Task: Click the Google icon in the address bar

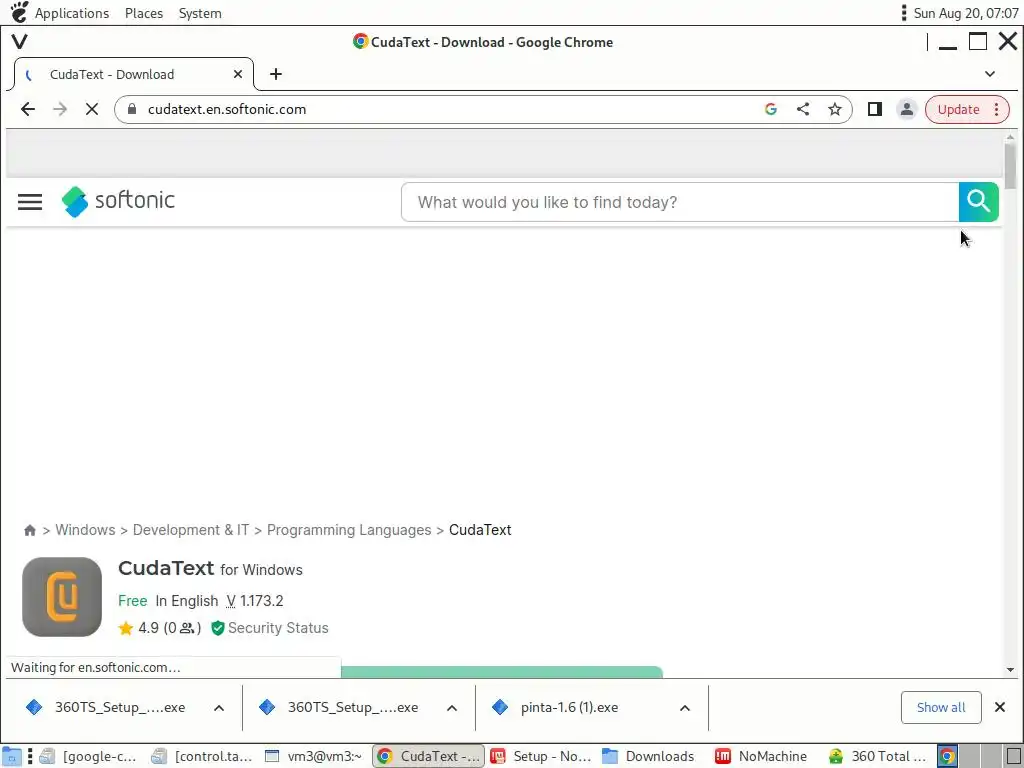Action: tap(771, 109)
